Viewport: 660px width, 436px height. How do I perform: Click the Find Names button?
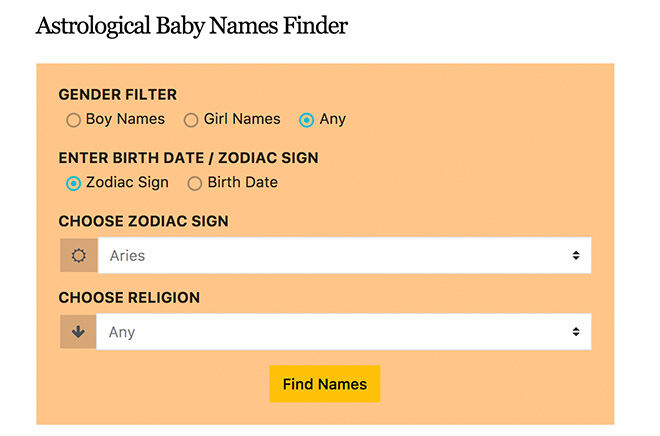(325, 384)
